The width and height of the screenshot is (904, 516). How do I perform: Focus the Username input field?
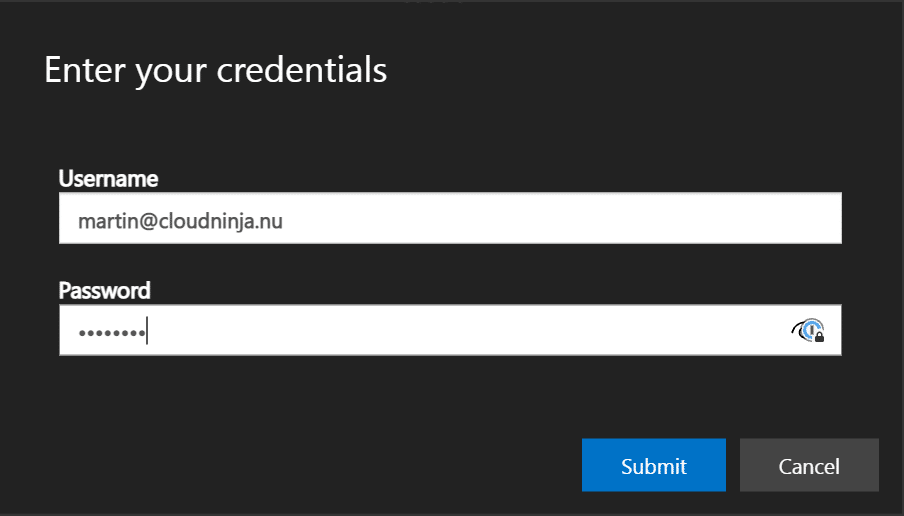(x=450, y=218)
